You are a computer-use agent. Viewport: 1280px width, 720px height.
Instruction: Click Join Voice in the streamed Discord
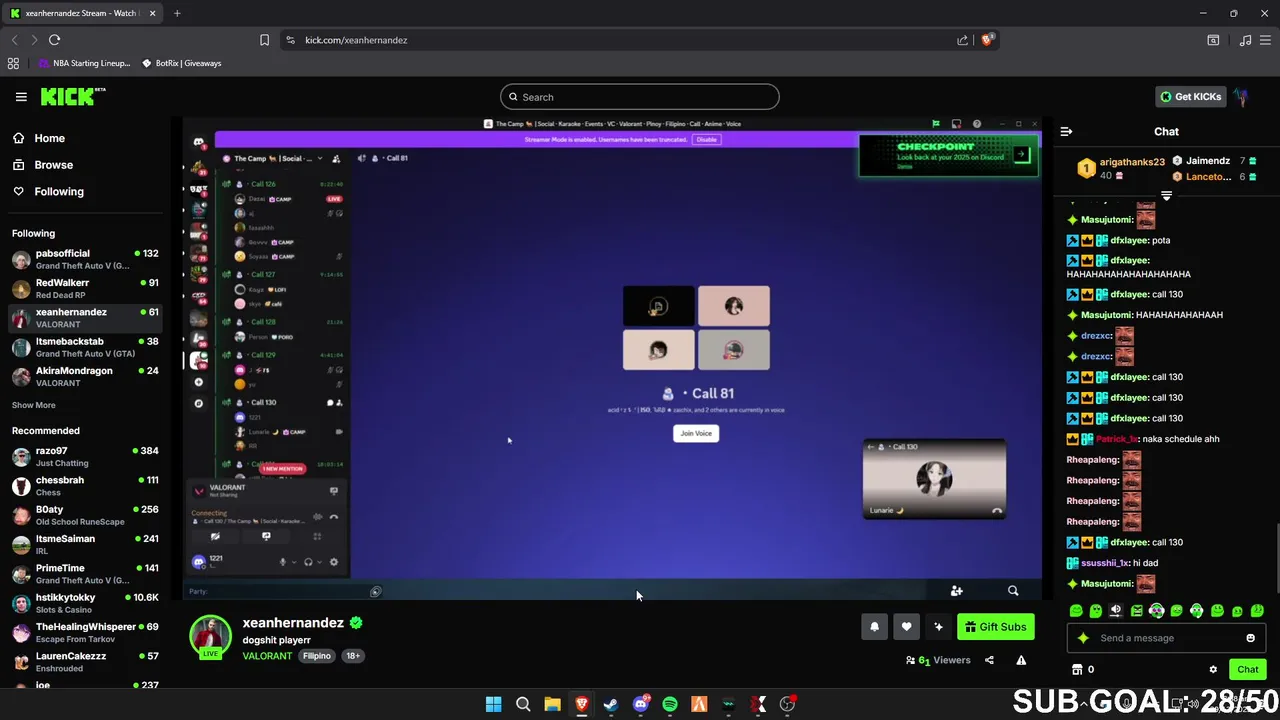point(696,433)
